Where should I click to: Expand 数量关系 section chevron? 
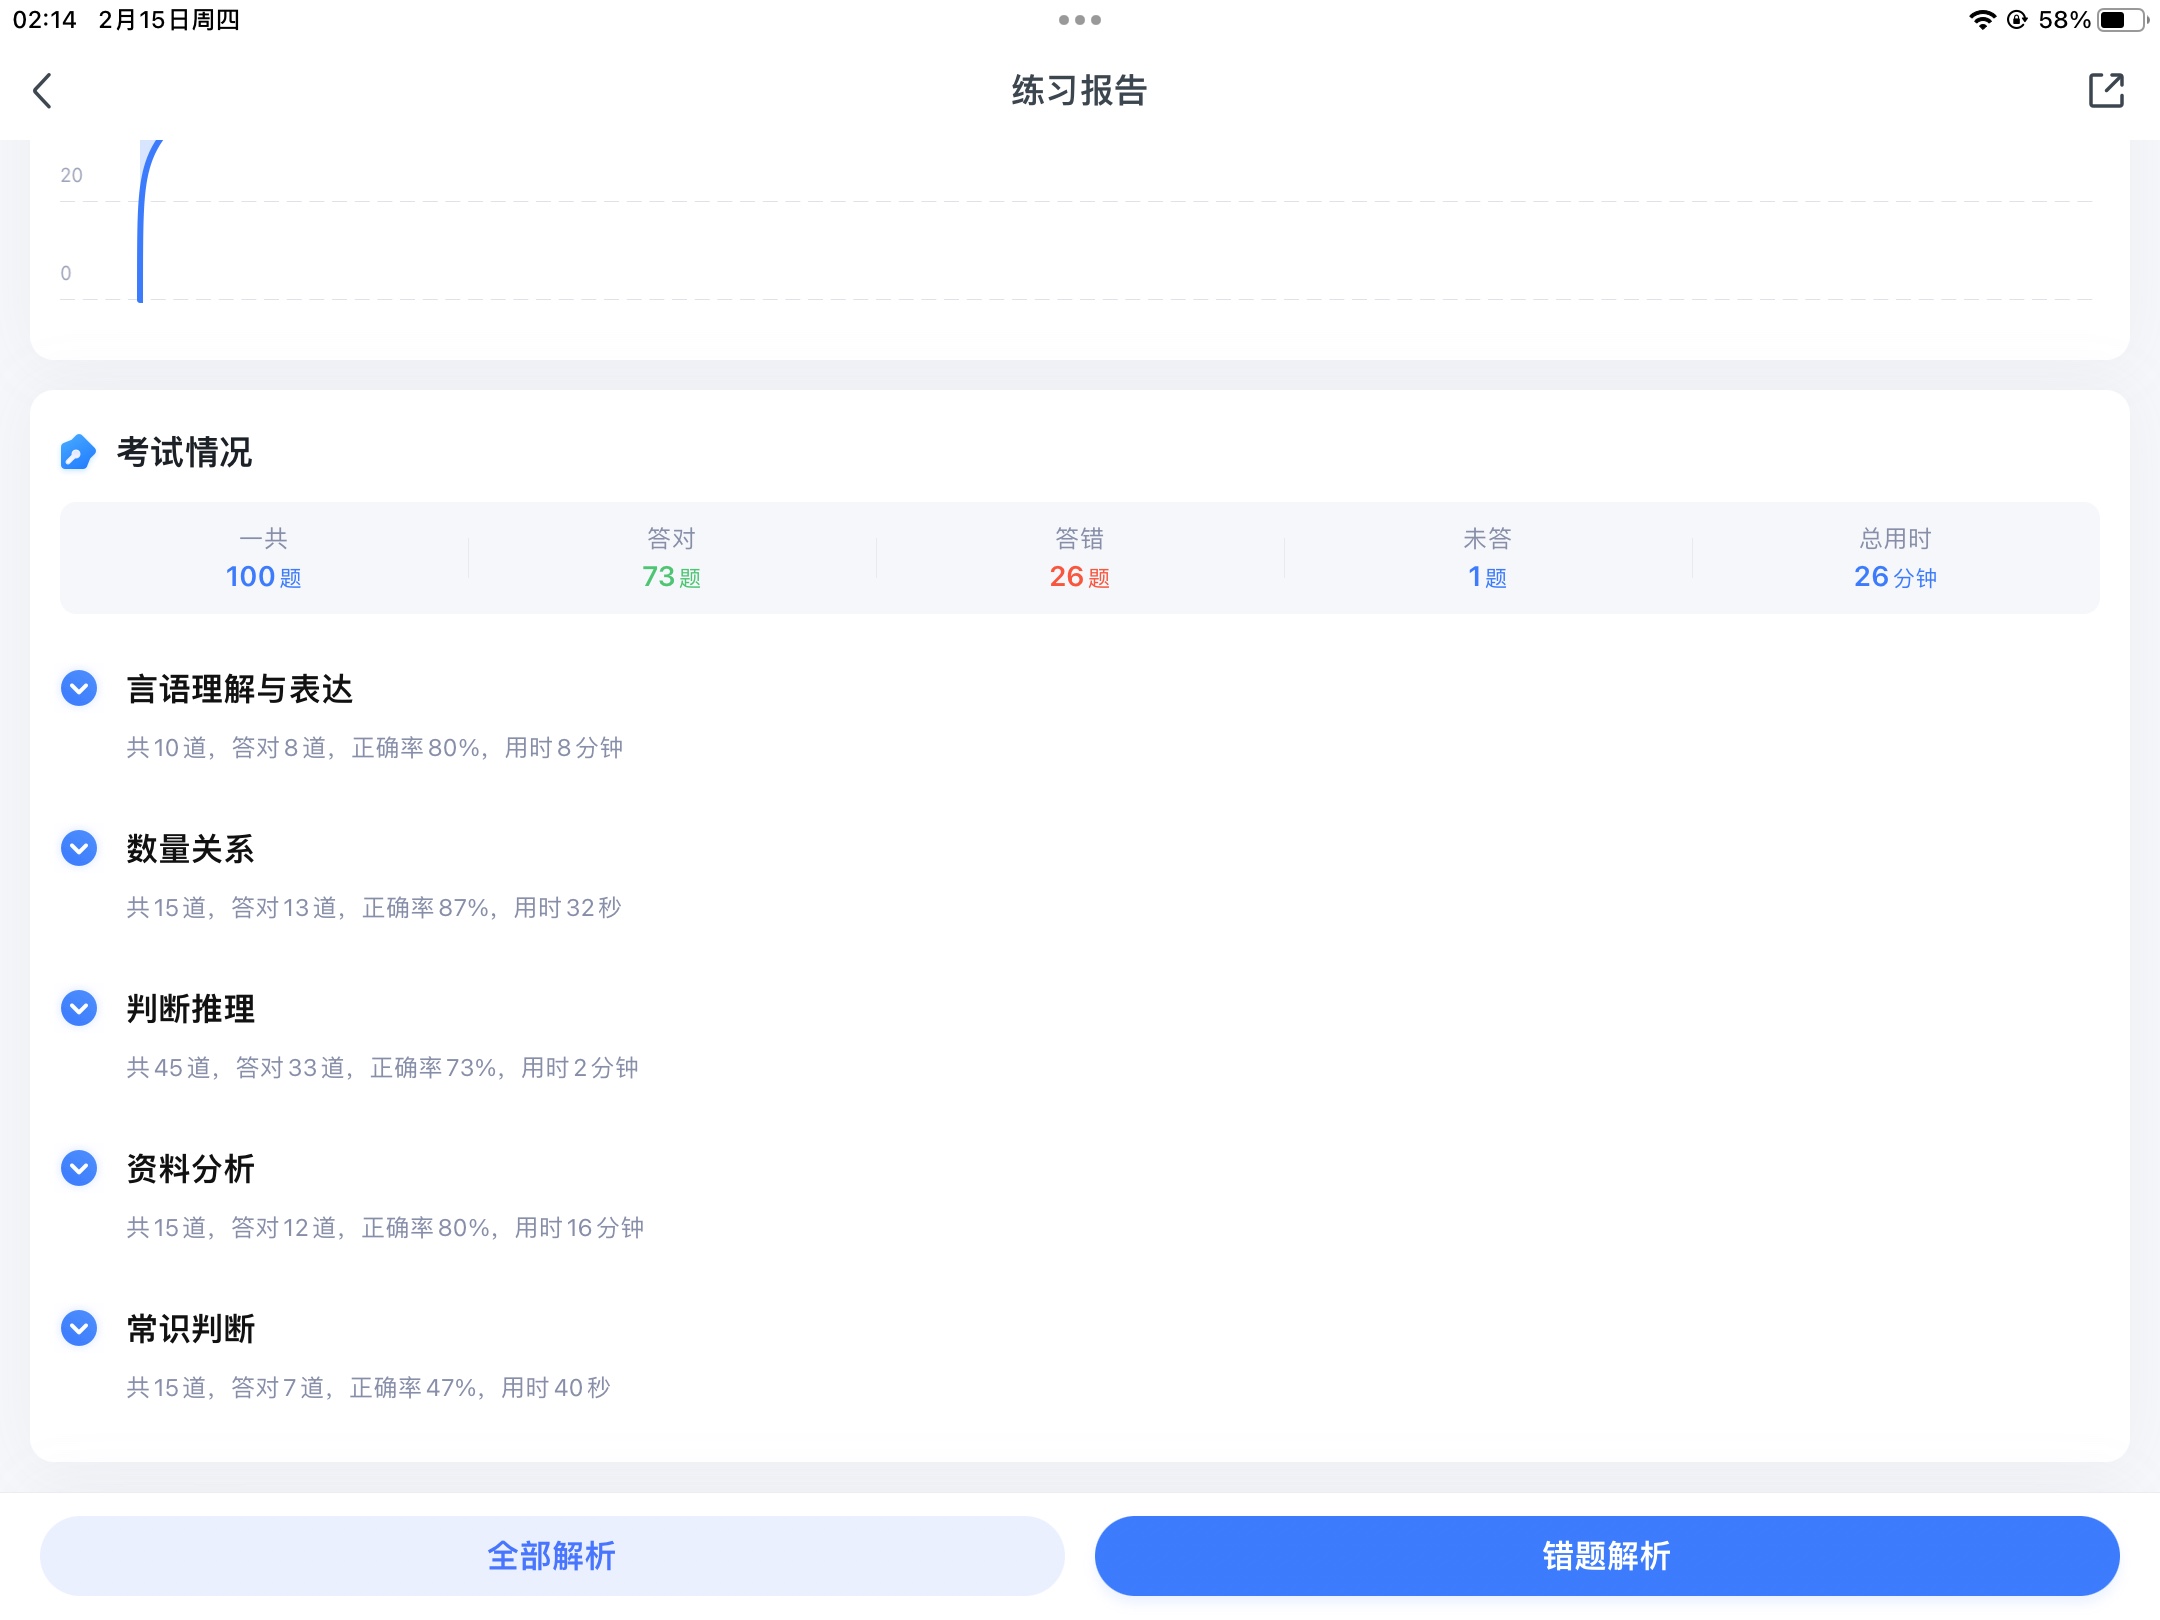[79, 848]
